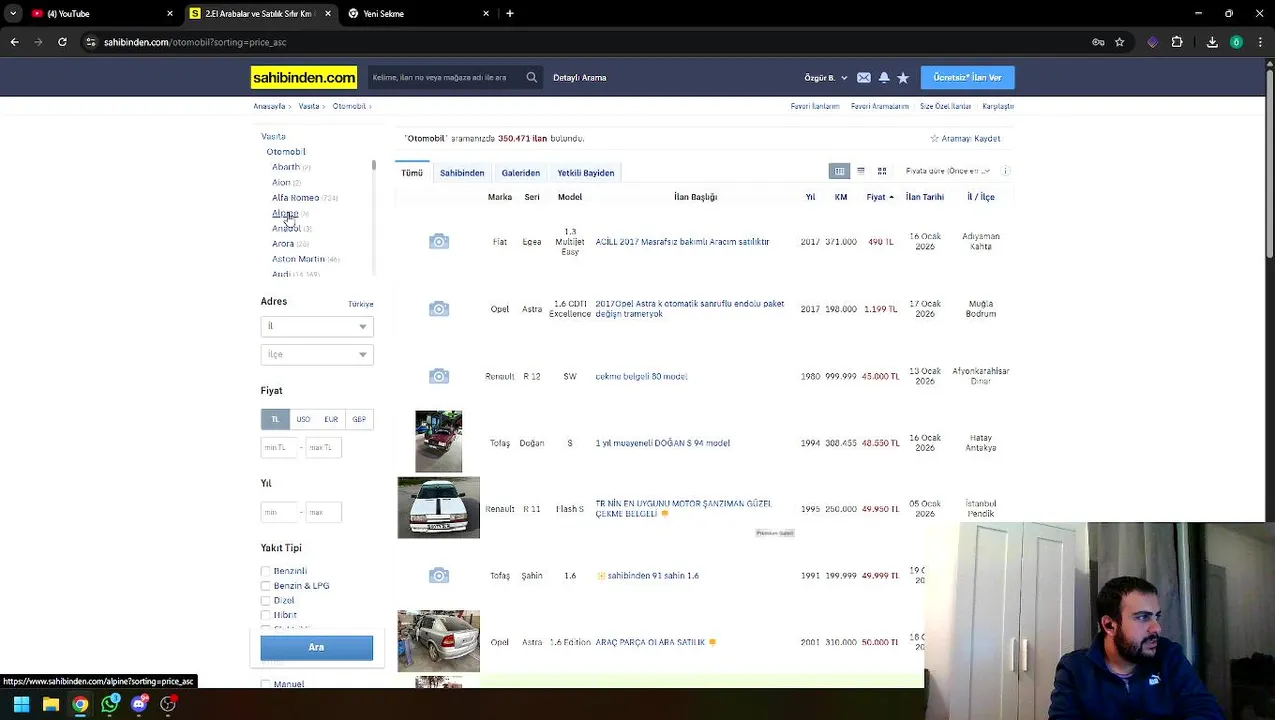This screenshot has height=720, width=1275.
Task: Open the Chrome profile avatar
Action: (1236, 42)
